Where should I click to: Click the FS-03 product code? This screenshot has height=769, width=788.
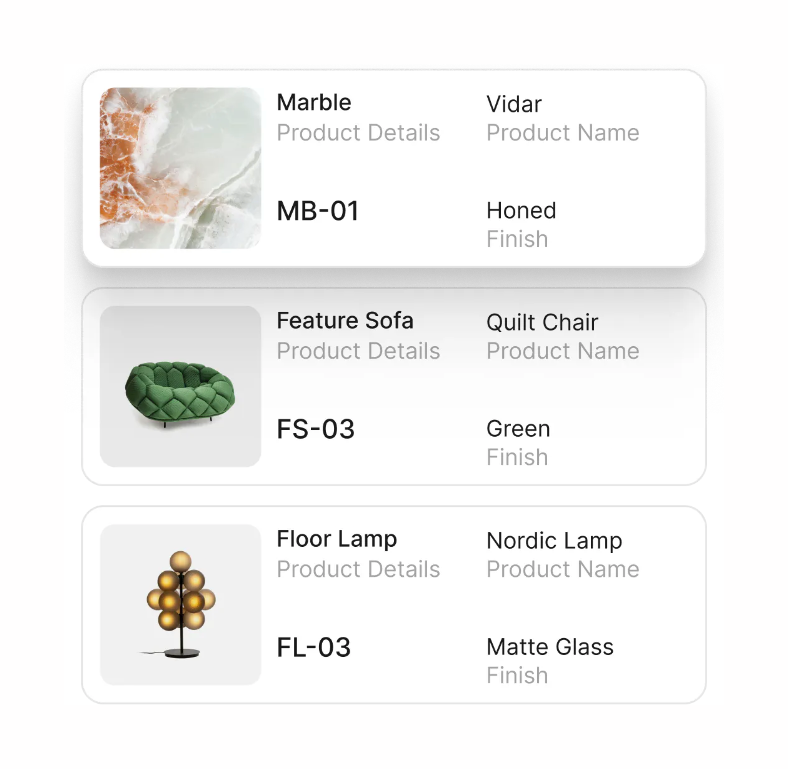(x=315, y=429)
